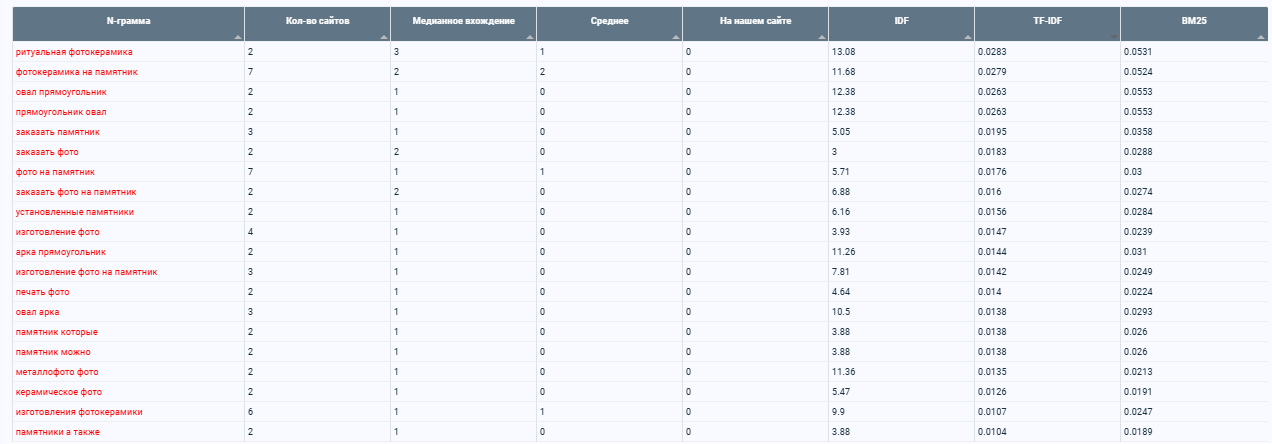Click sort arrow in На нашем сайте header
Viewport: 1272px width, 444px height.
pos(822,36)
